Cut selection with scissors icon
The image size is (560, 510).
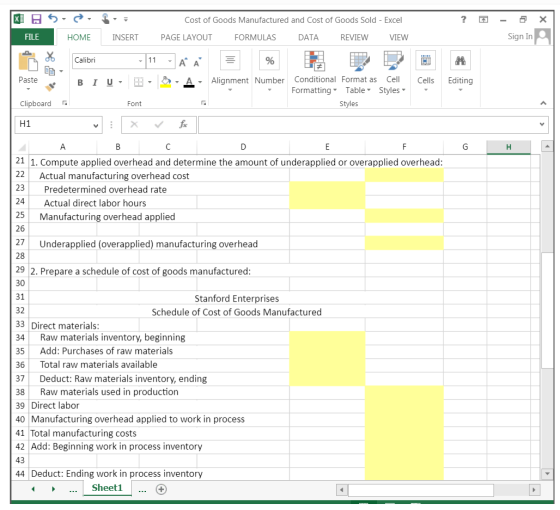click(50, 56)
